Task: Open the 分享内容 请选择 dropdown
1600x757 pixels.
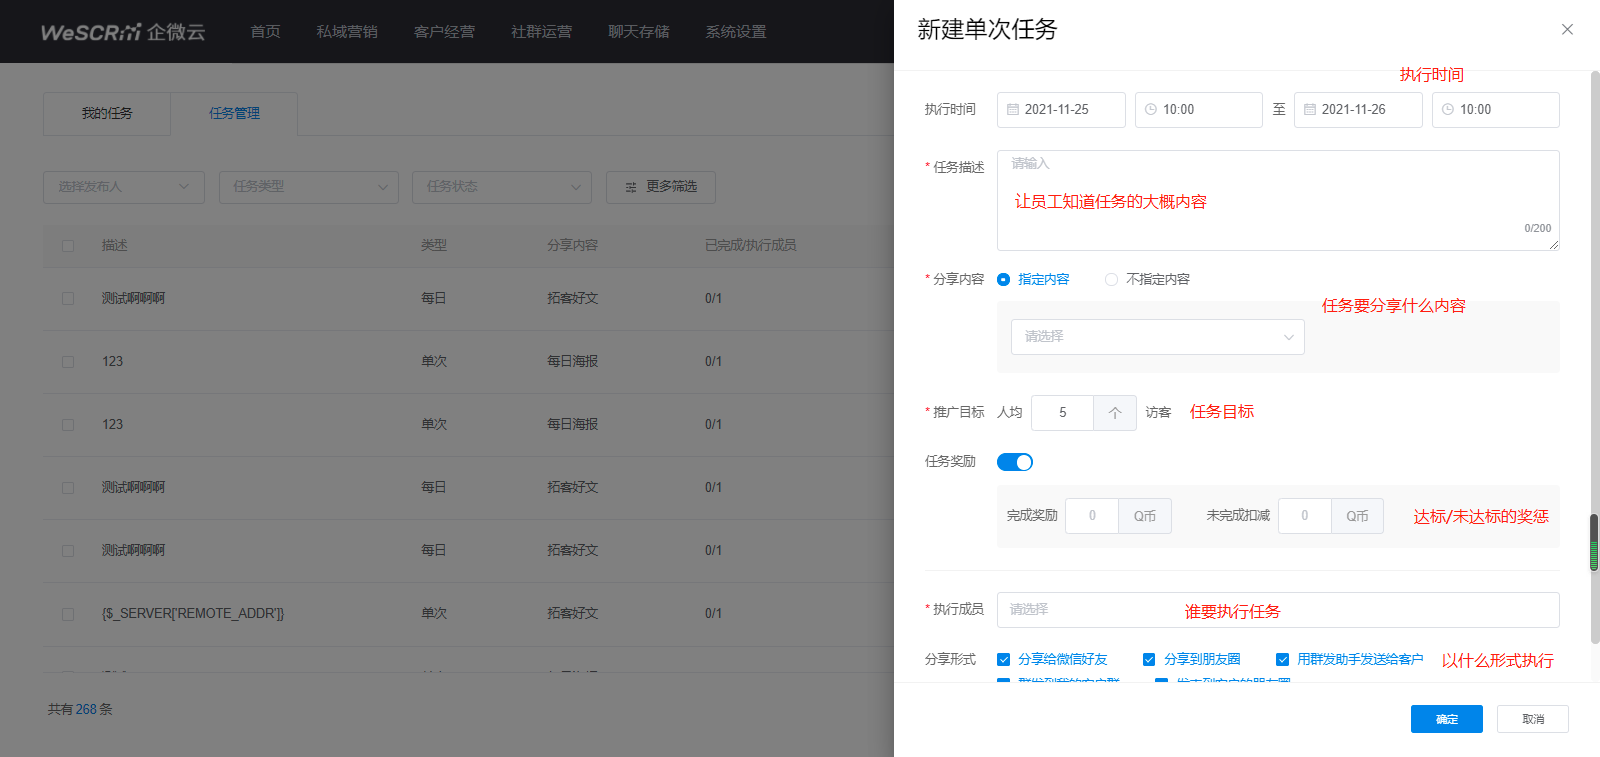Action: pyautogui.click(x=1157, y=337)
